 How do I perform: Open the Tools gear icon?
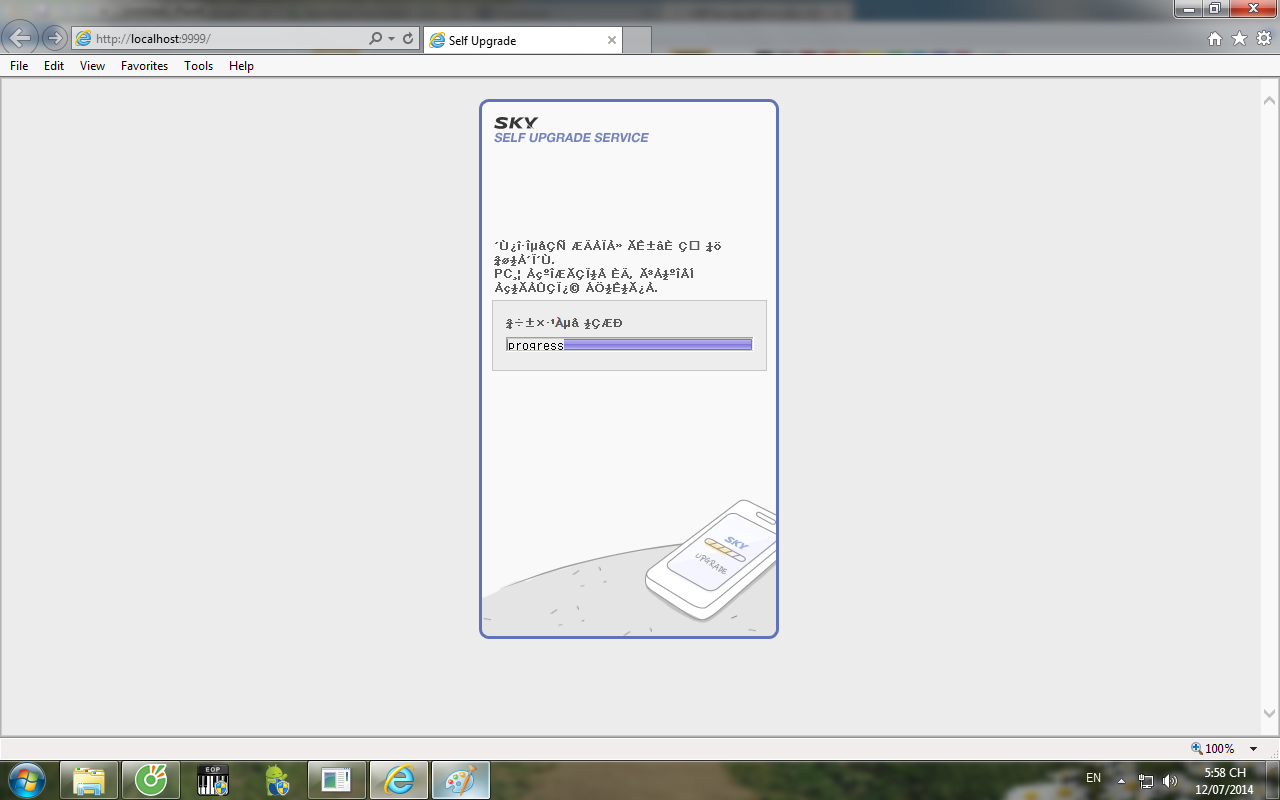click(x=1263, y=38)
